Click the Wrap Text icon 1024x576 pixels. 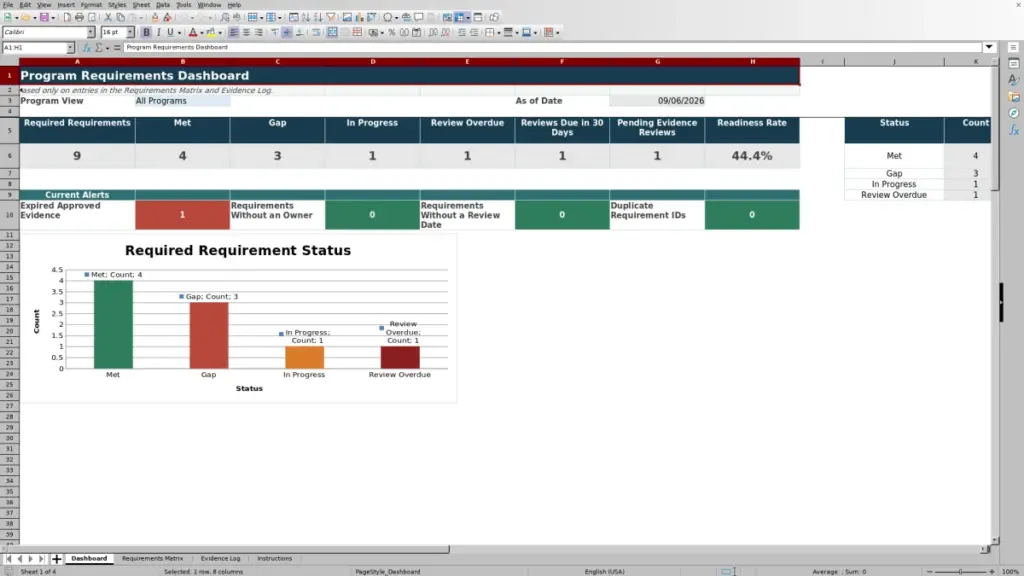(316, 32)
